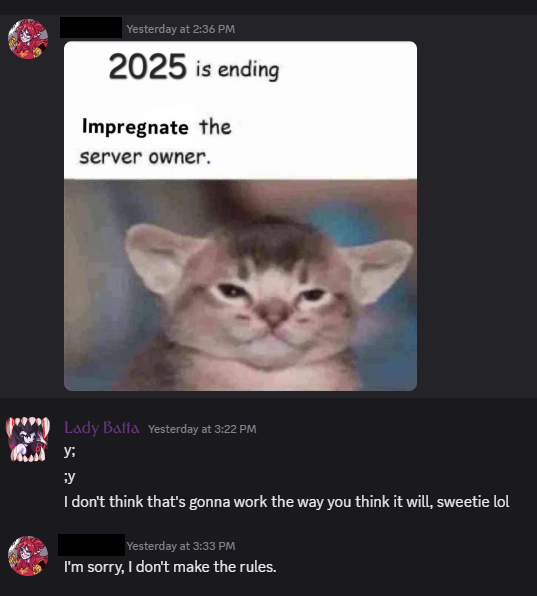This screenshot has height=596, width=537.
Task: Click "sweetie lol" at the end of the message
Action: [473, 502]
